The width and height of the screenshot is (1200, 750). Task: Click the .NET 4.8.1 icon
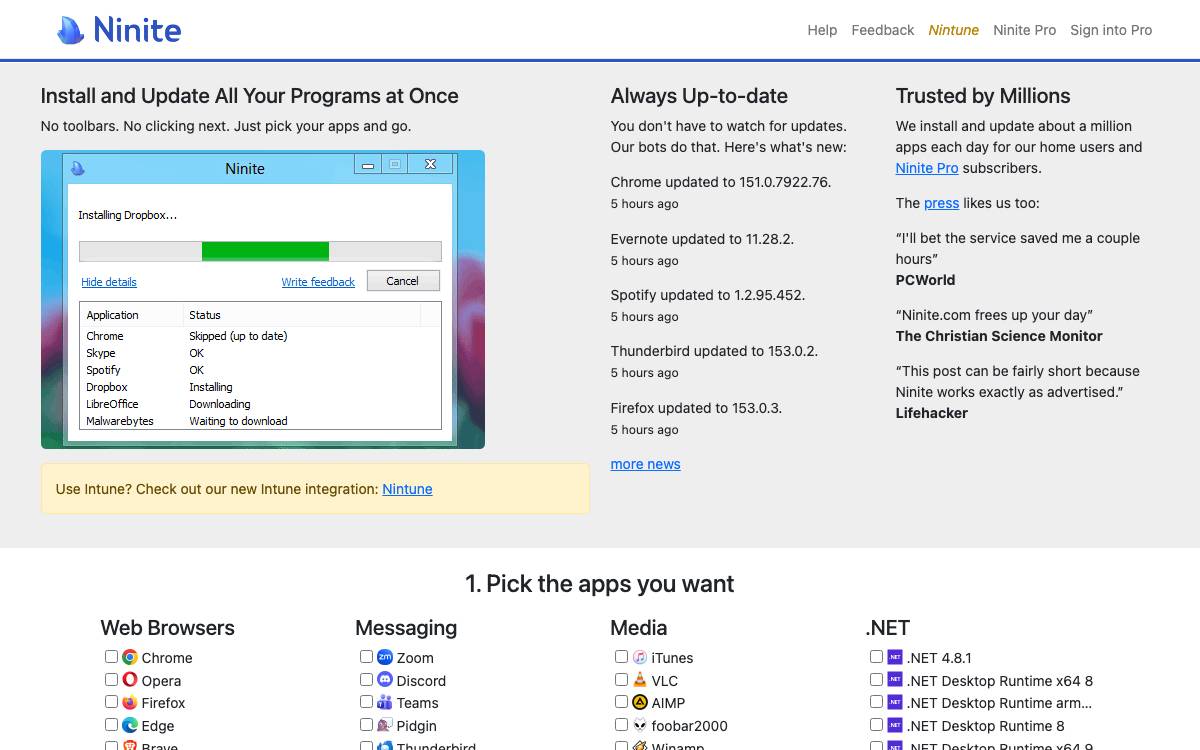(895, 657)
